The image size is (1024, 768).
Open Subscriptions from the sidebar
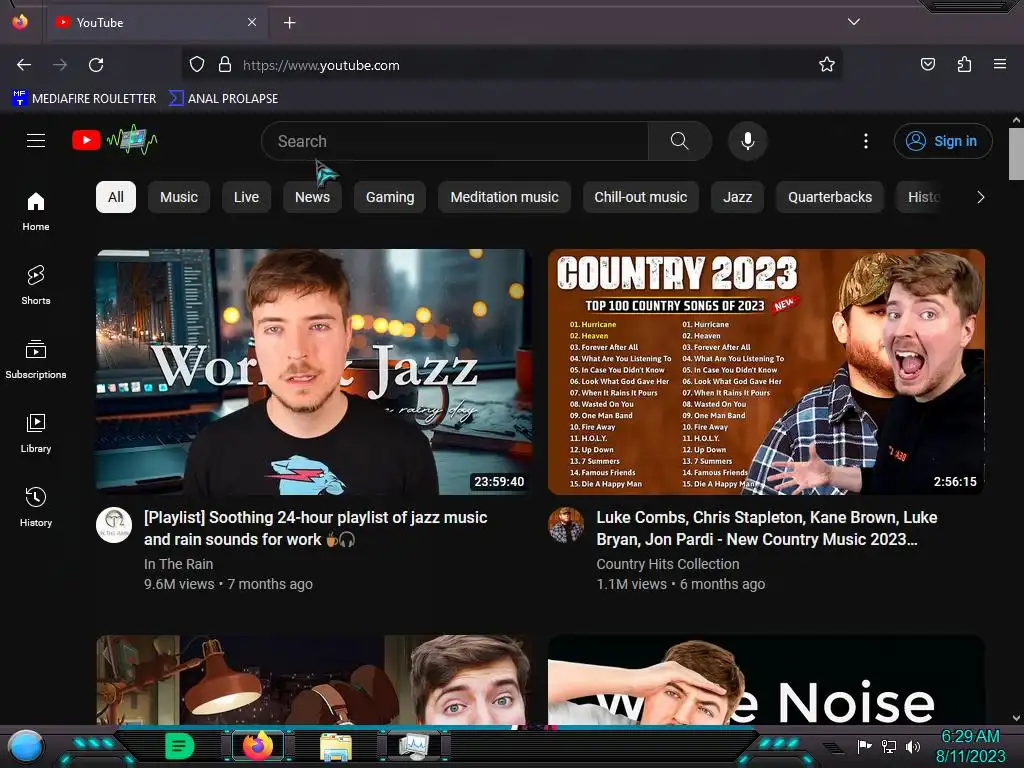coord(36,359)
